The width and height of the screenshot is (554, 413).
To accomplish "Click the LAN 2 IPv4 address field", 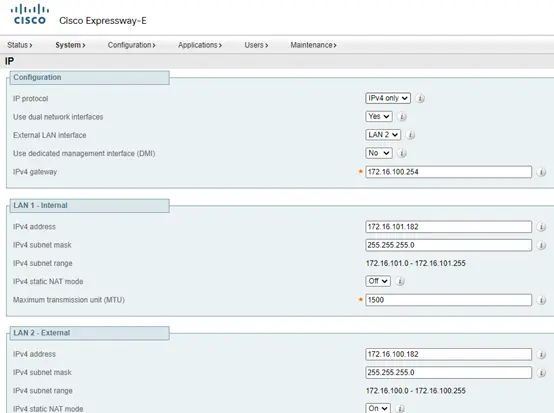I will 448,354.
